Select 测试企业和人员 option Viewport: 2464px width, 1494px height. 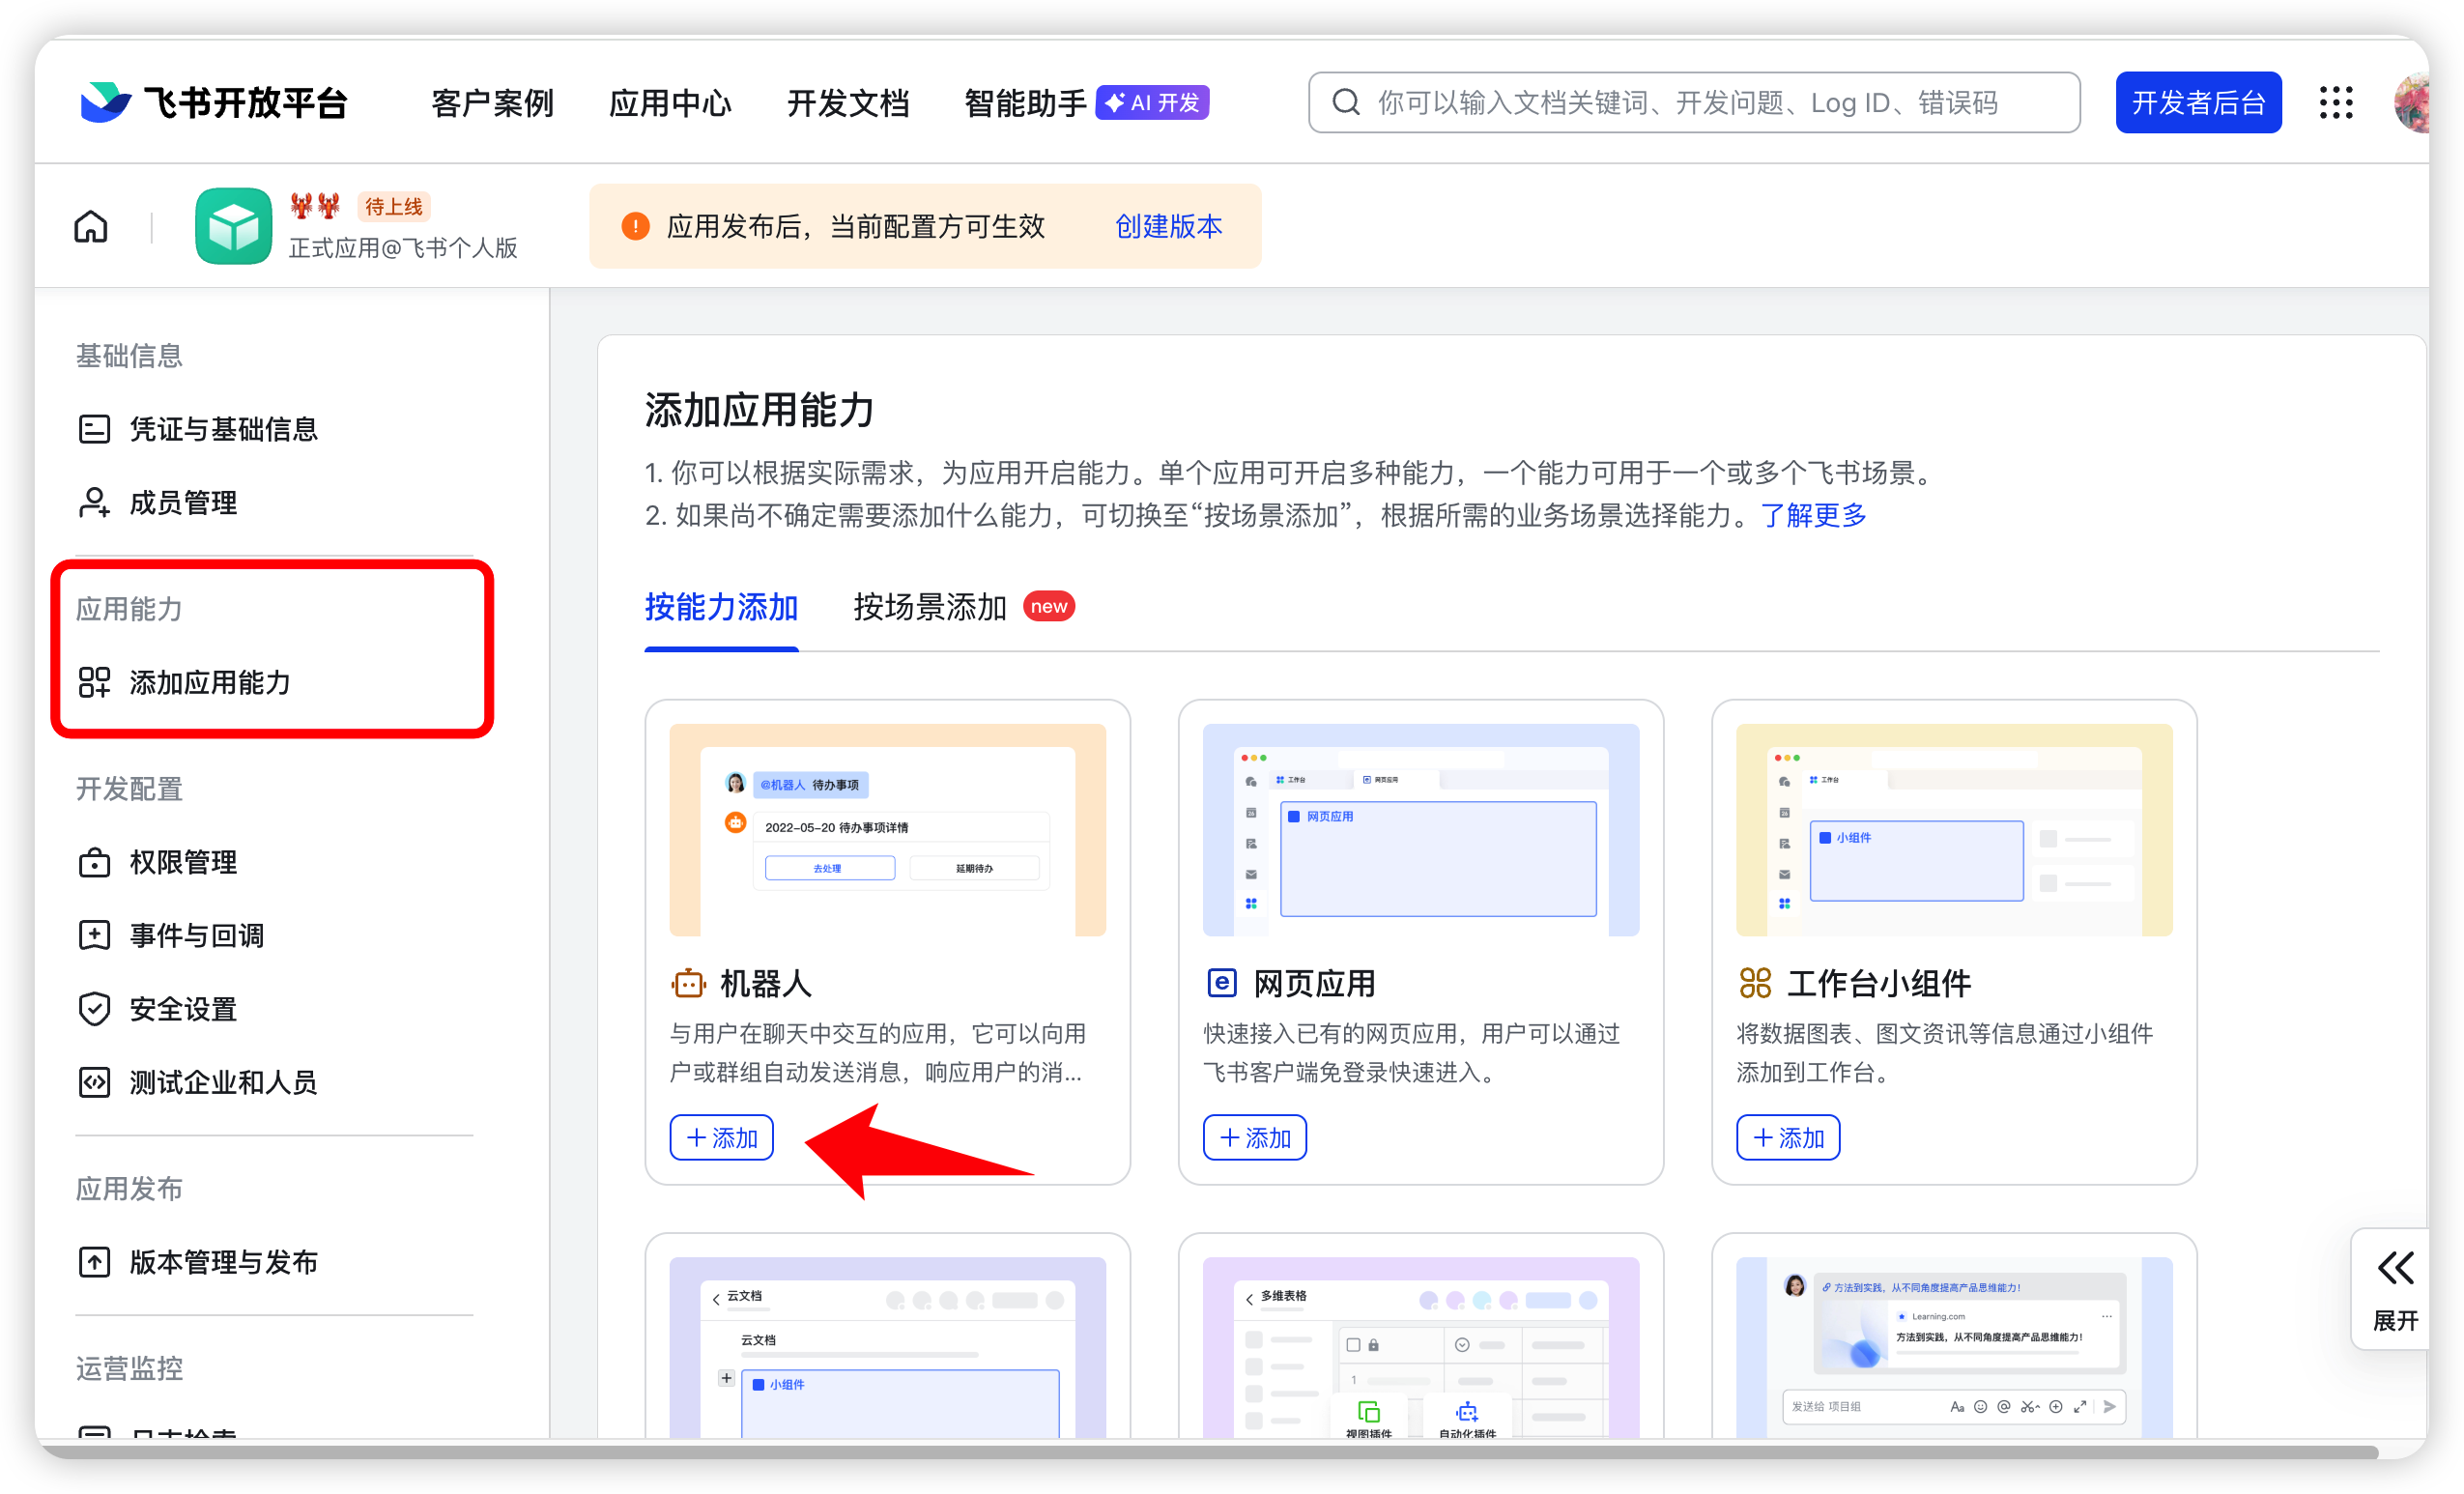pyautogui.click(x=223, y=1082)
